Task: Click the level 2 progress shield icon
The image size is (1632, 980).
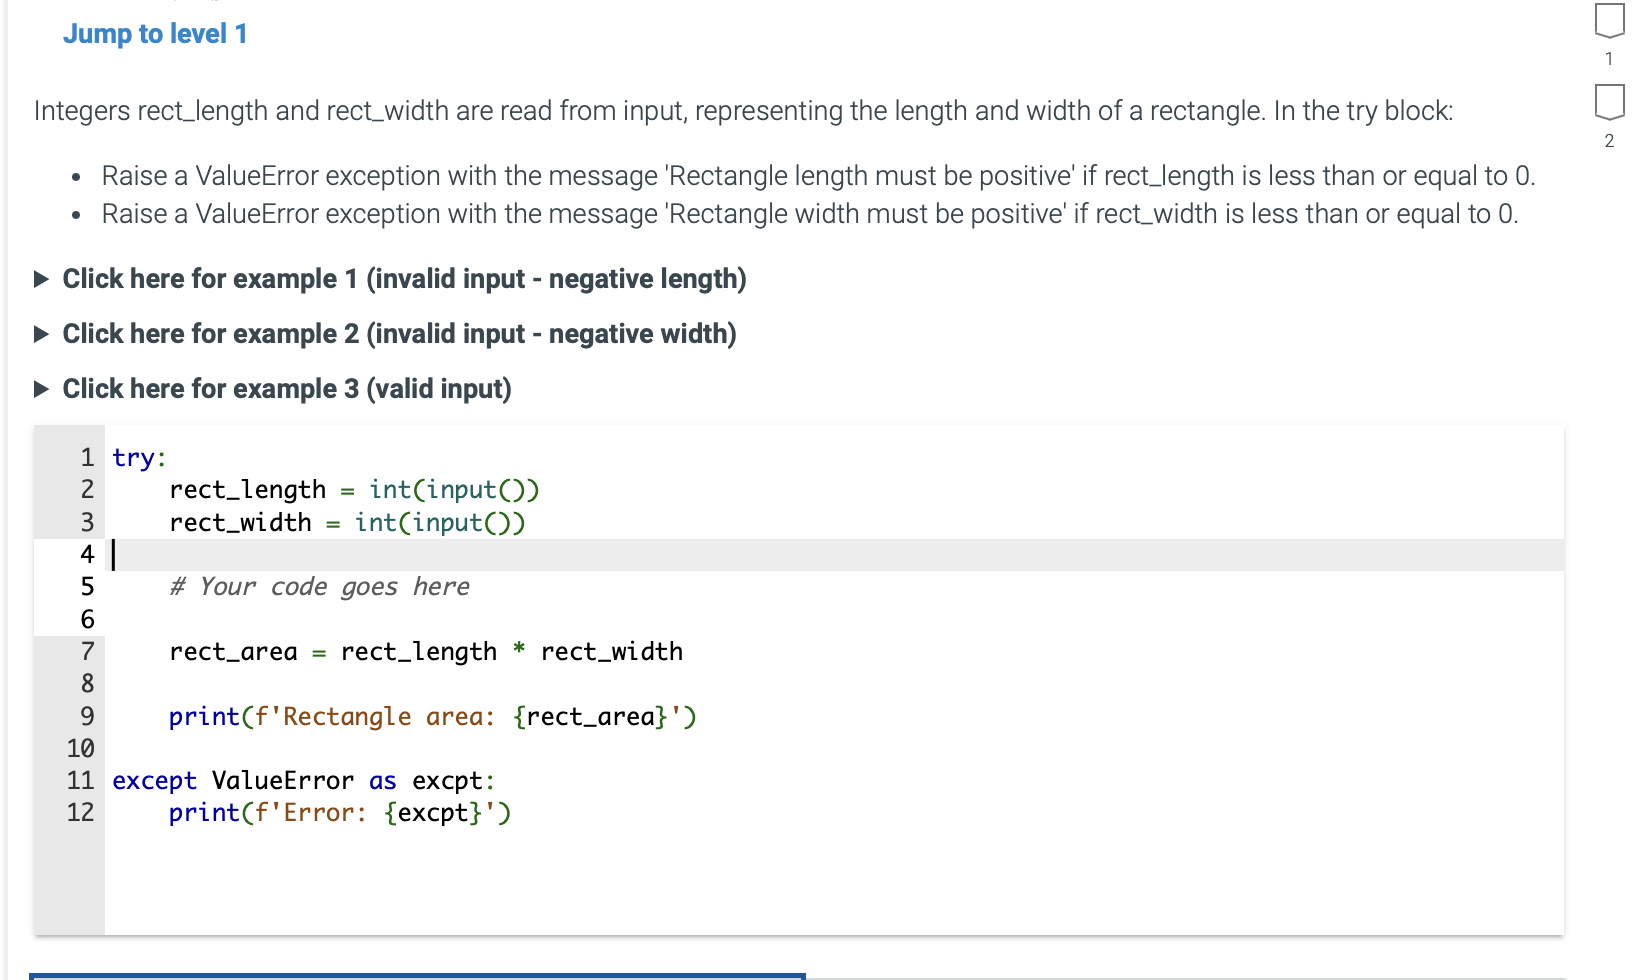Action: [1607, 101]
